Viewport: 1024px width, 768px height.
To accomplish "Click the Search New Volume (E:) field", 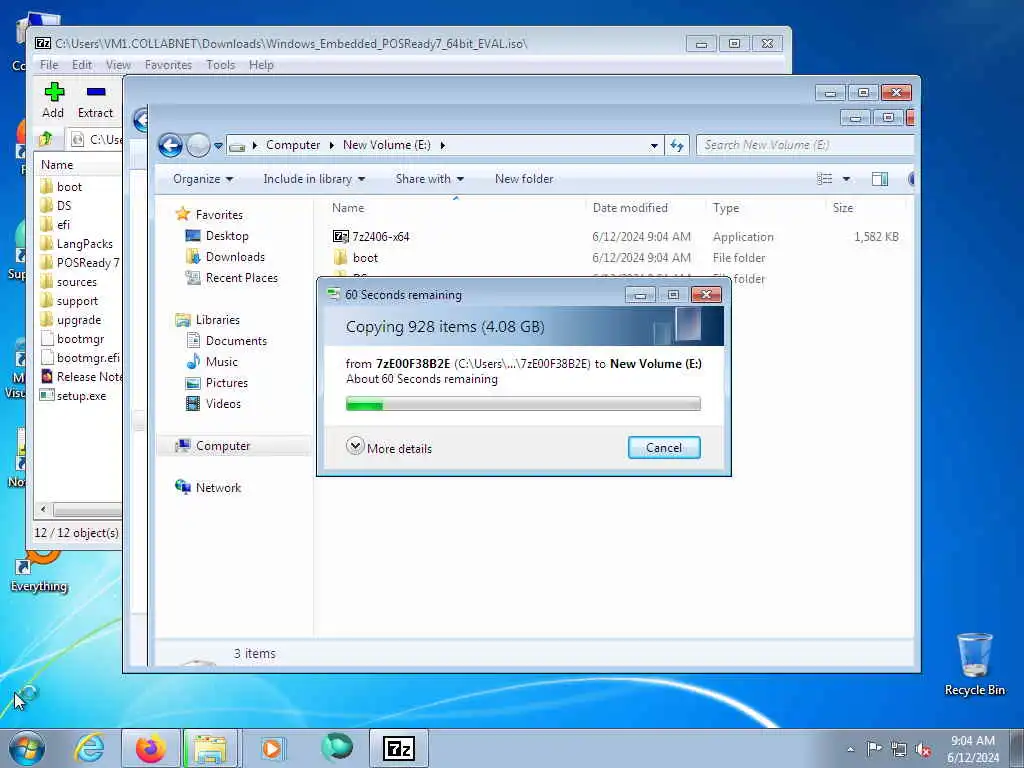I will 805,145.
